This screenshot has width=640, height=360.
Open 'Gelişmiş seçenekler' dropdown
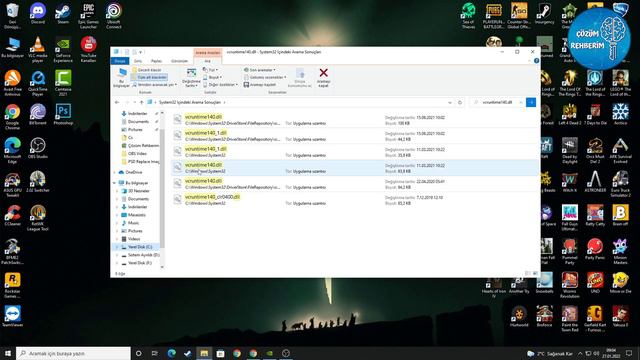265,77
